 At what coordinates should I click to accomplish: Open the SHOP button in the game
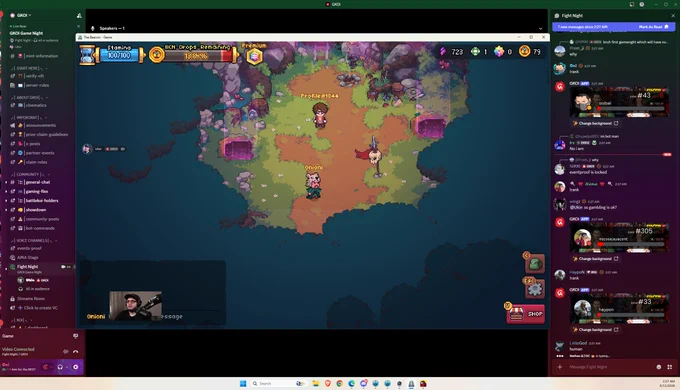(x=525, y=313)
